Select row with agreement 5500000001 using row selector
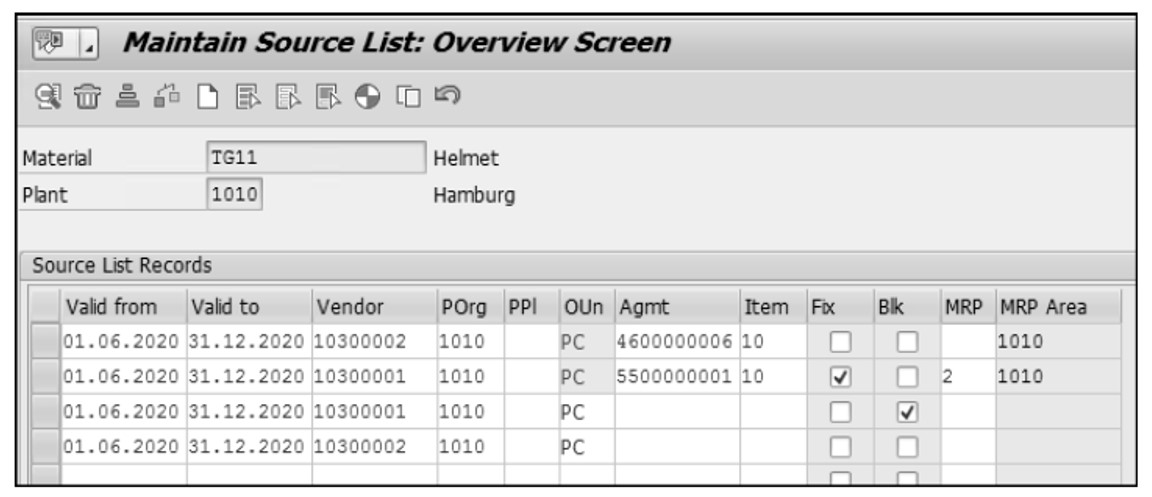The image size is (1152, 497). click(45, 377)
